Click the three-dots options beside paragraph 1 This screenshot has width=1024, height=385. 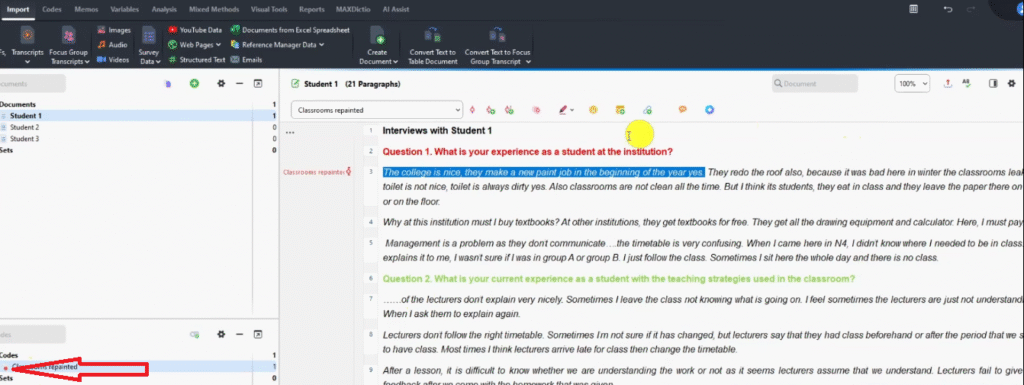[x=290, y=132]
